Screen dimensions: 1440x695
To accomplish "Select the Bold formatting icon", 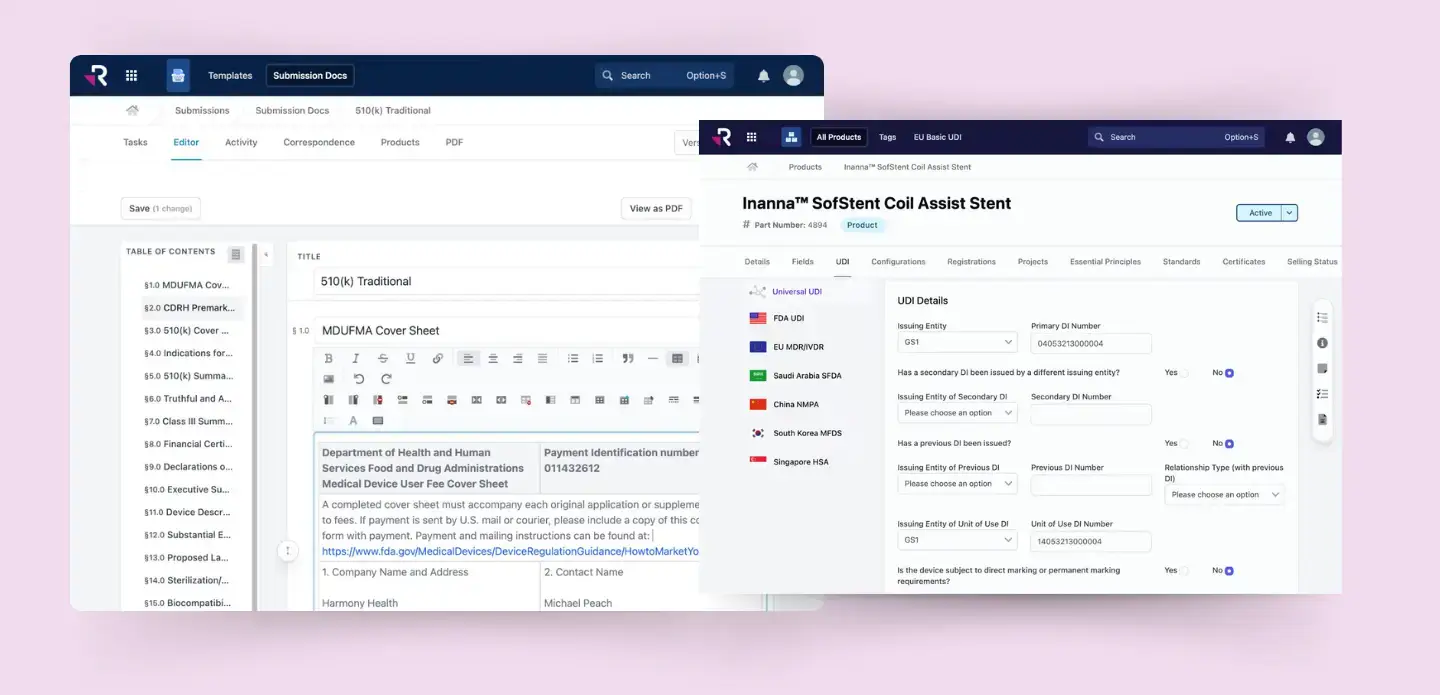I will pyautogui.click(x=328, y=358).
